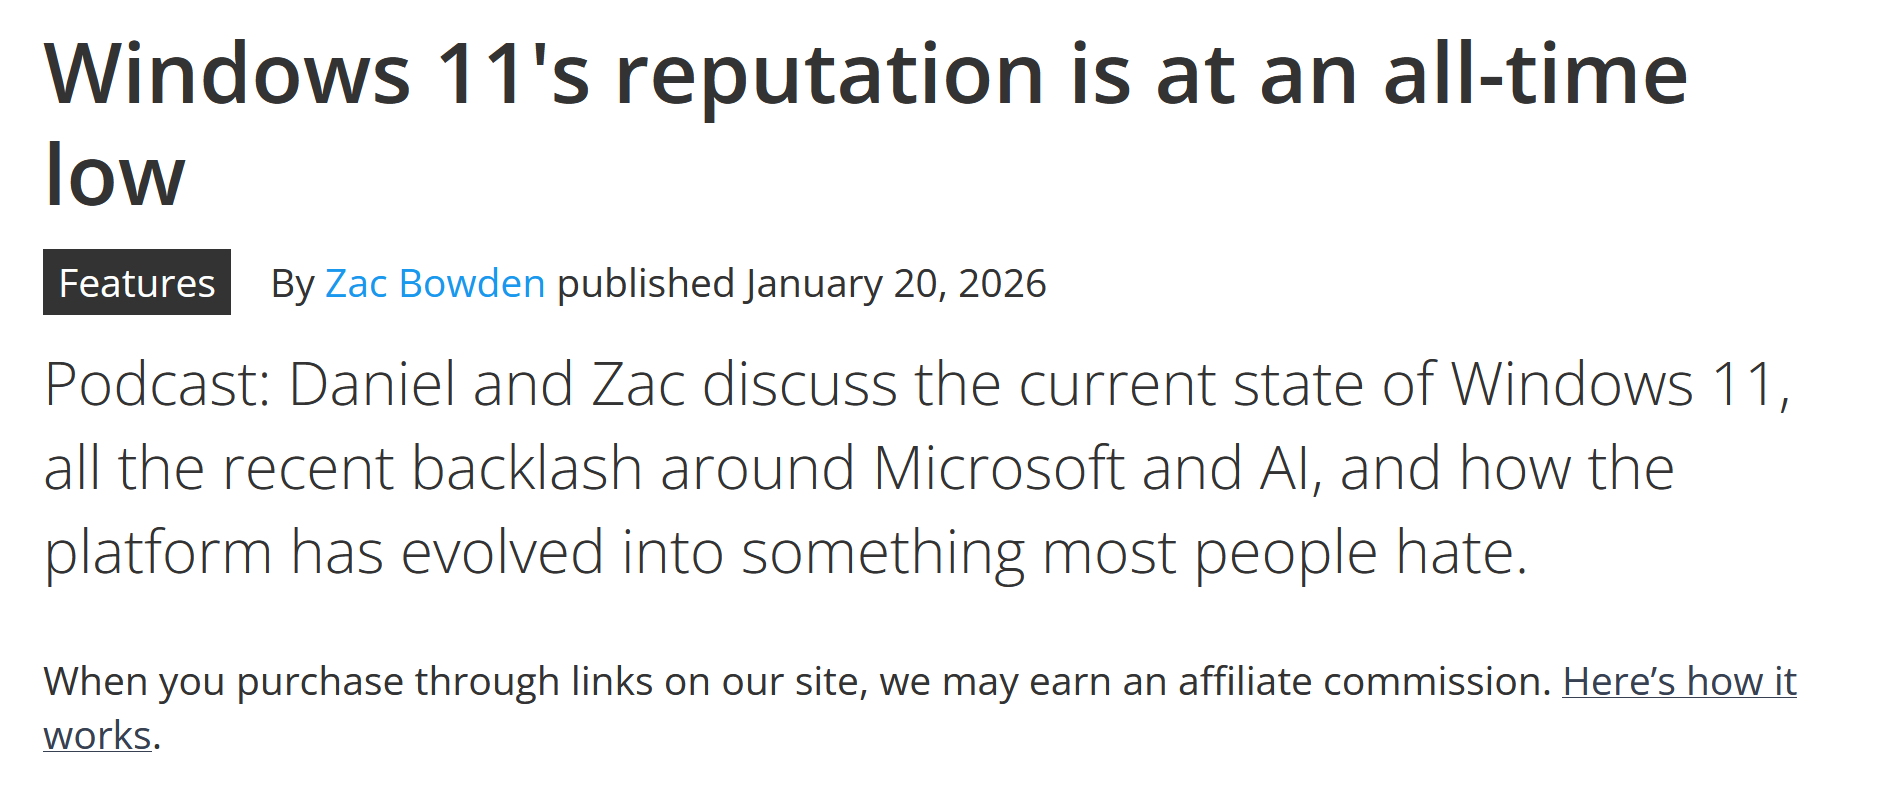Image resolution: width=1884 pixels, height=801 pixels.
Task: Click the Zac Bowden author link
Action: tap(435, 284)
